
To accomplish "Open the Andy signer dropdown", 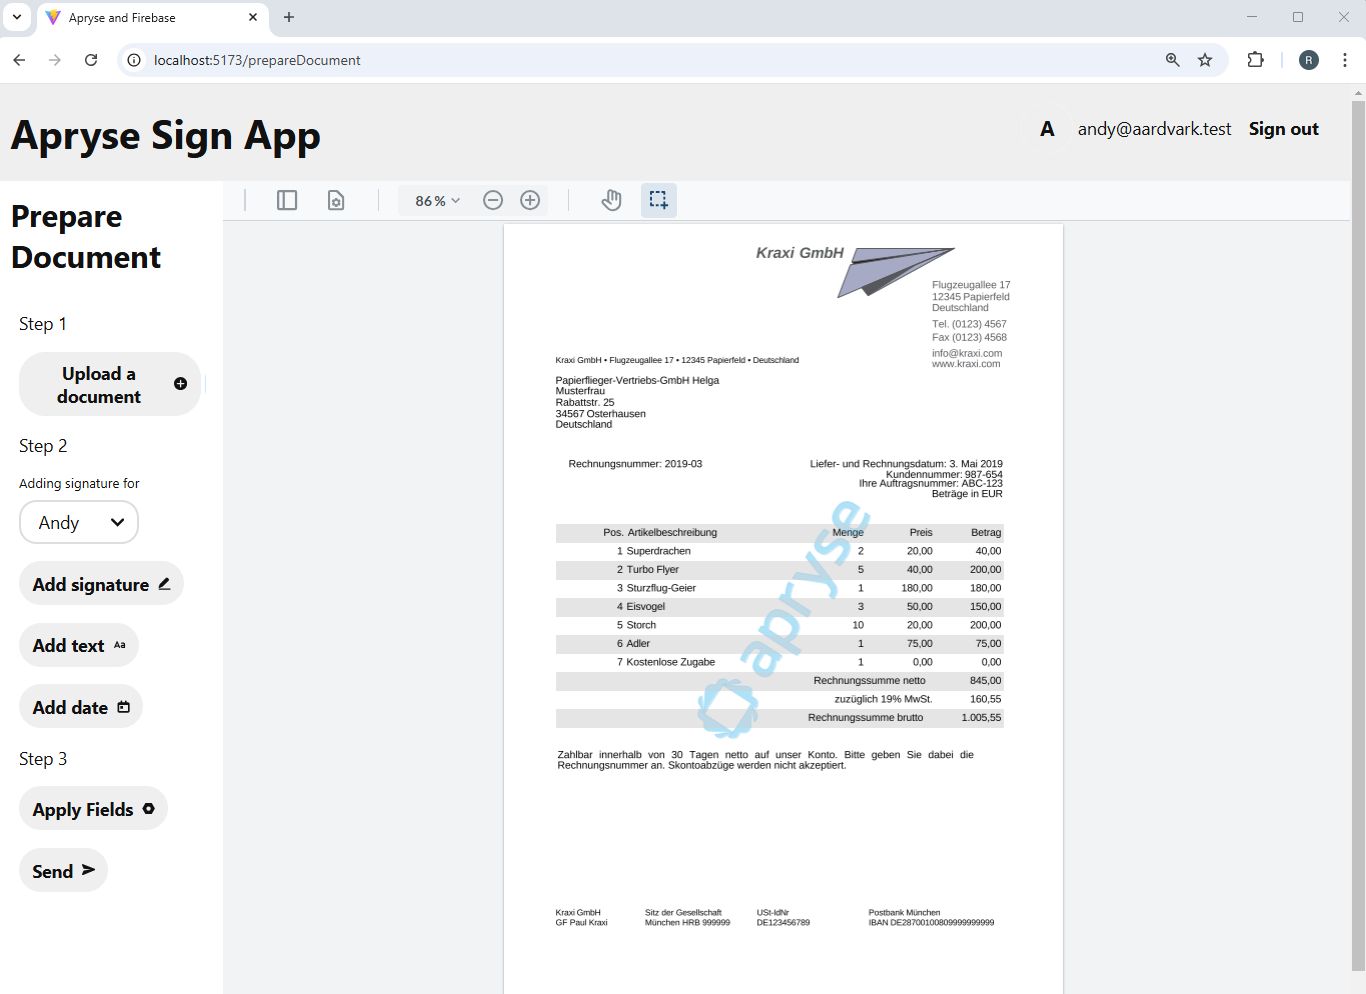I will coord(79,522).
